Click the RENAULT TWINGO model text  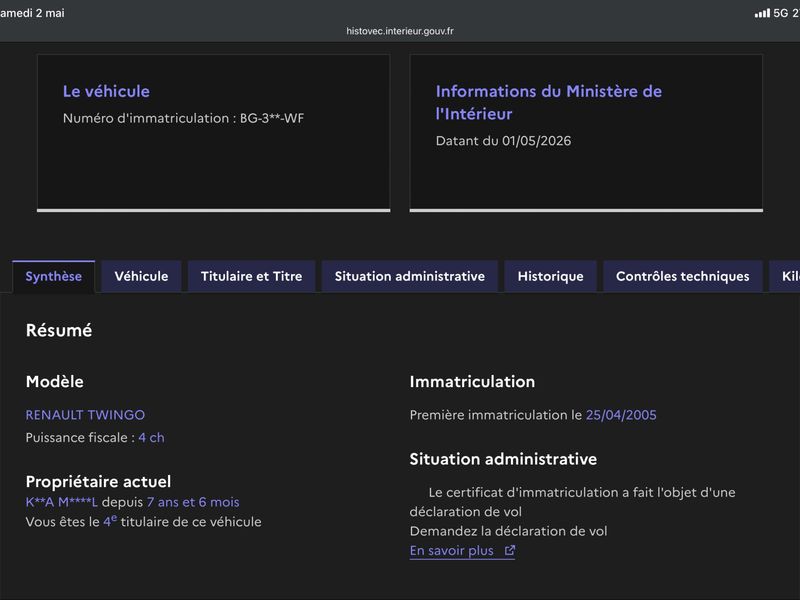point(85,415)
